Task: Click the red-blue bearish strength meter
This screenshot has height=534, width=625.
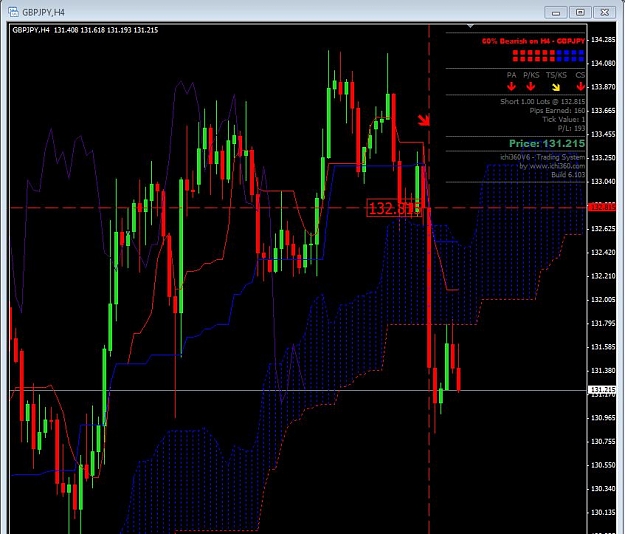Action: coord(548,56)
